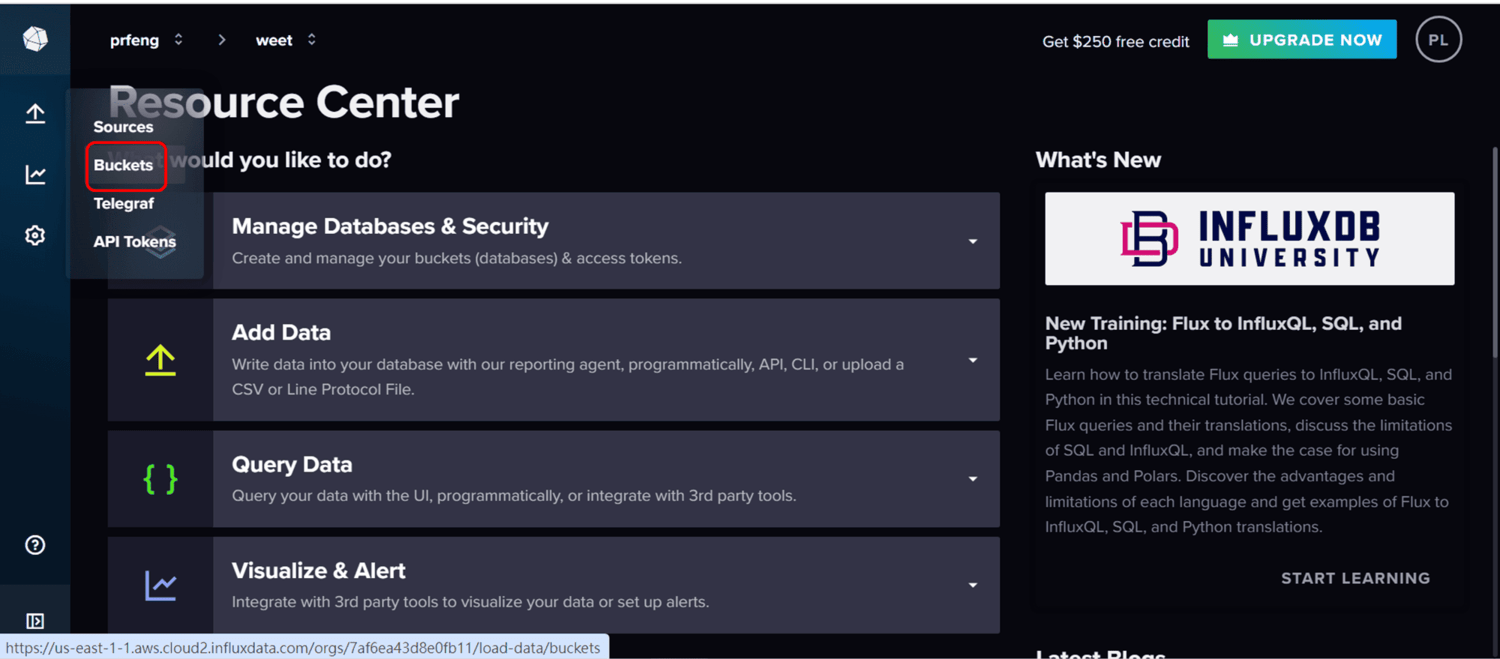Select Buckets in the Load Data menu
Viewport: 1500px width, 659px height.
click(x=123, y=165)
